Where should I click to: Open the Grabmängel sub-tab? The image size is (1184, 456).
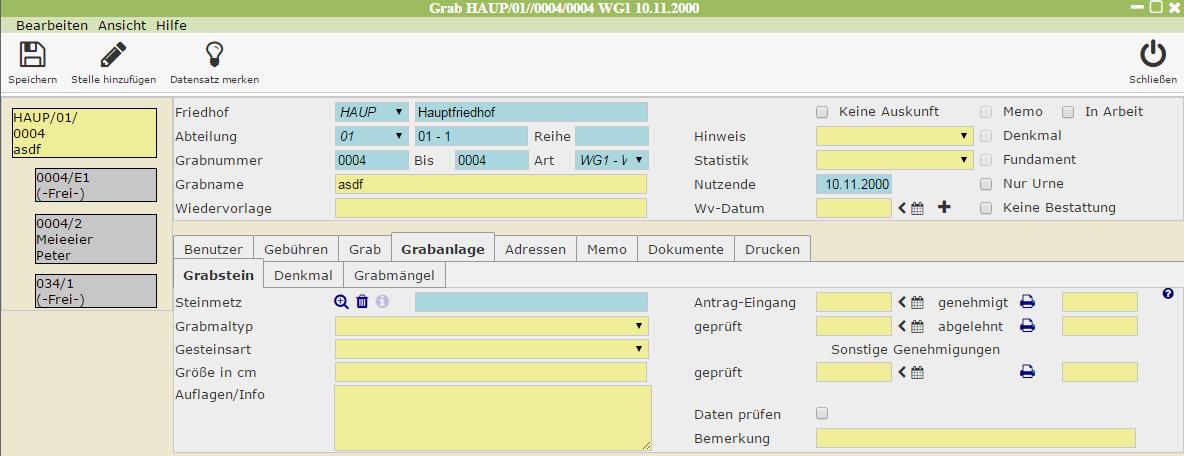(394, 275)
